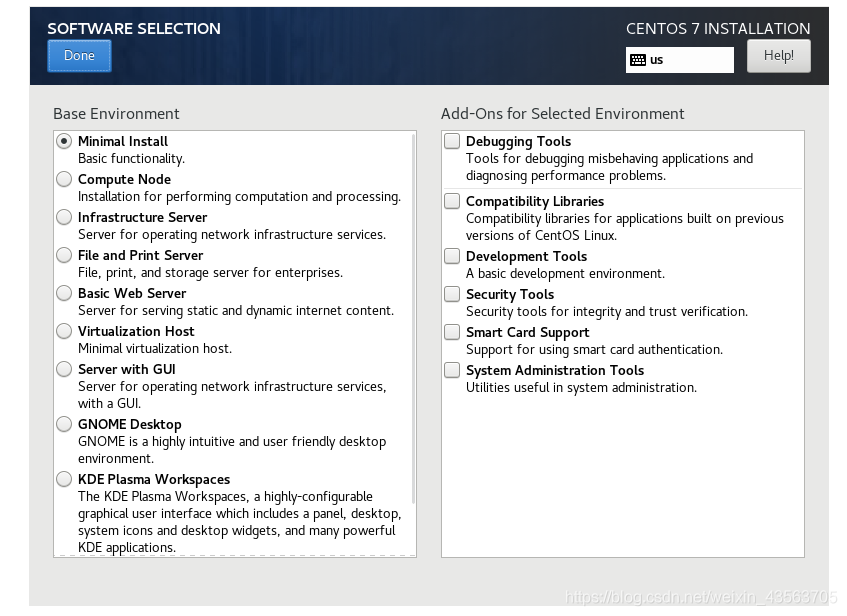Click 'File, print, and storage server for enterprises.'
This screenshot has width=847, height=616.
tap(210, 272)
